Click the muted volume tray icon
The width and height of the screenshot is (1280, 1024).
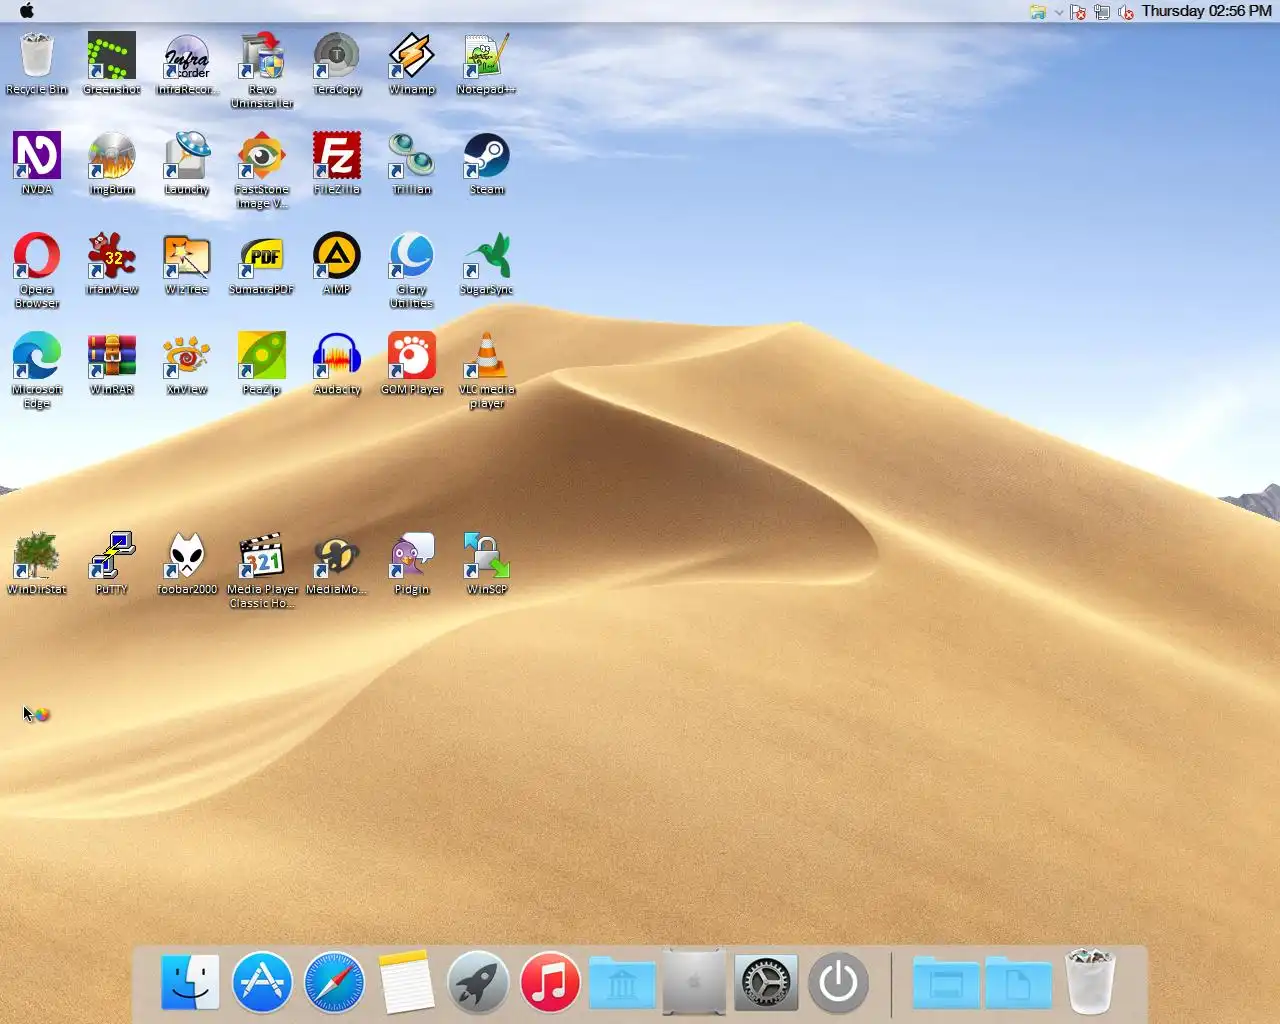[x=1126, y=12]
